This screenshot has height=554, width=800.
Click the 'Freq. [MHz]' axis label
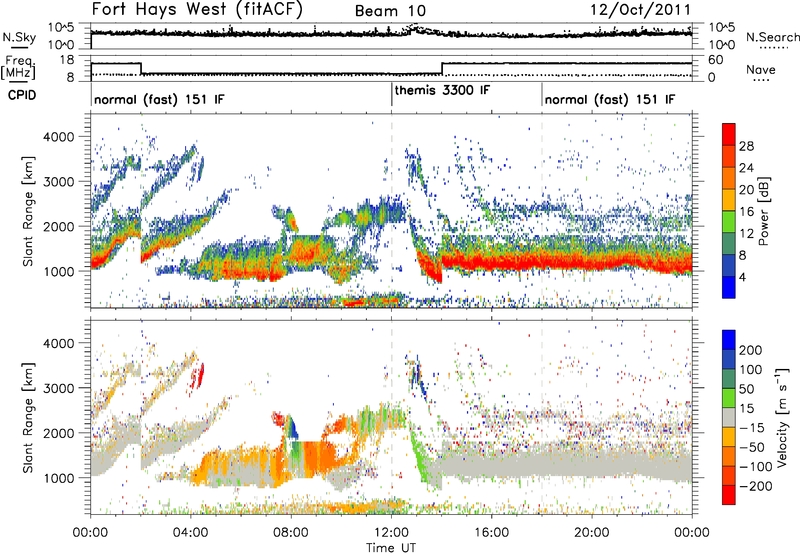click(18, 67)
